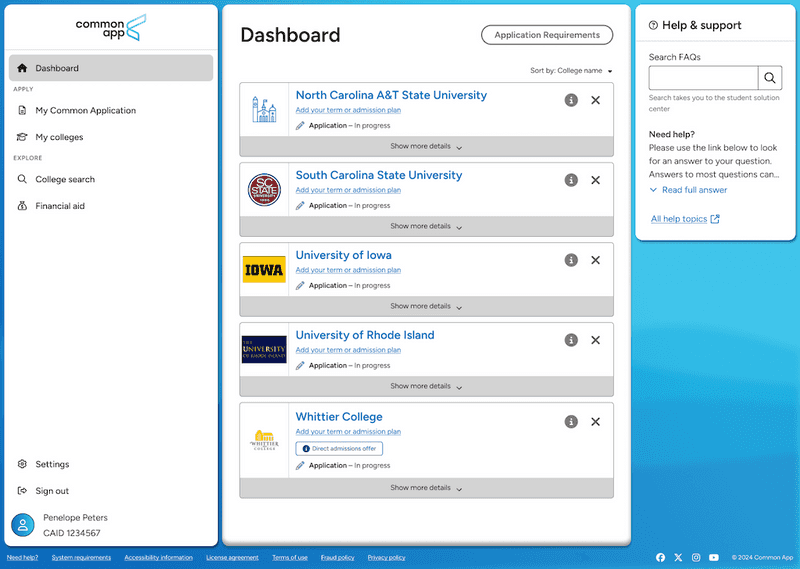Expand details for South Carolina State University
The height and width of the screenshot is (569, 800).
pyautogui.click(x=427, y=226)
